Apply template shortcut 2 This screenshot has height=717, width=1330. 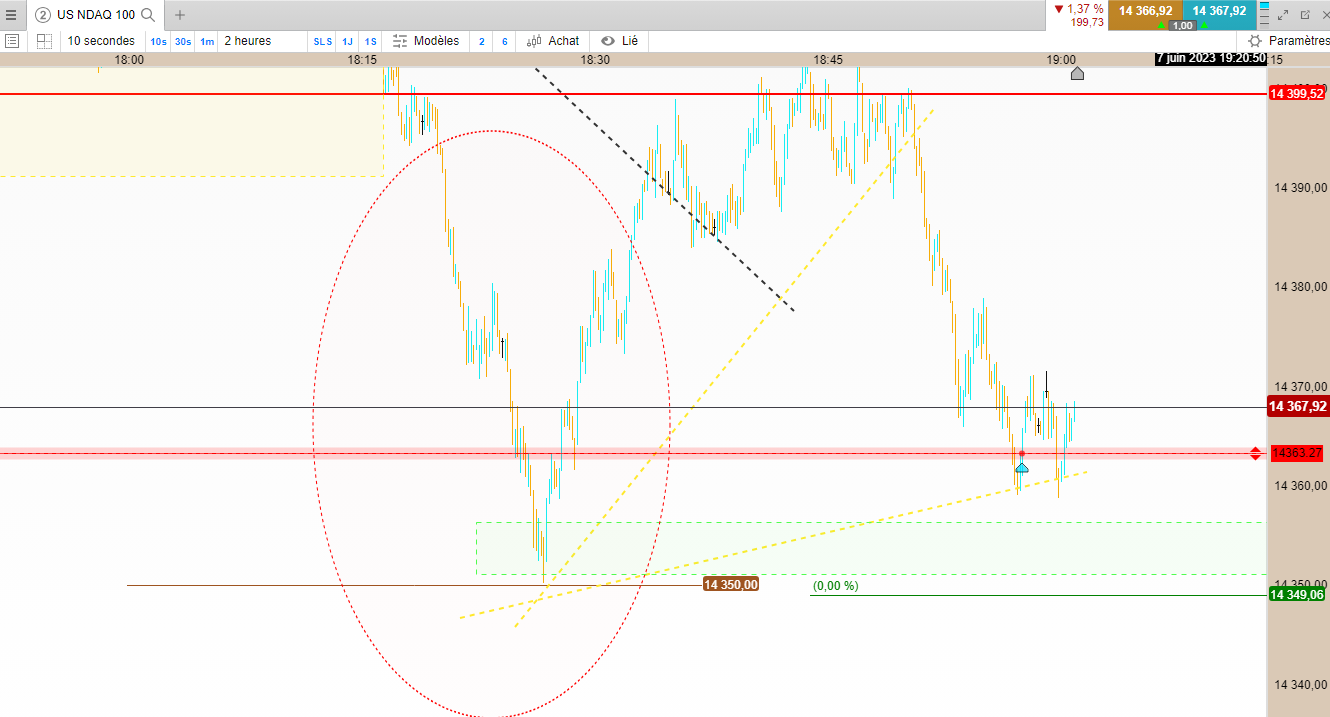(481, 41)
